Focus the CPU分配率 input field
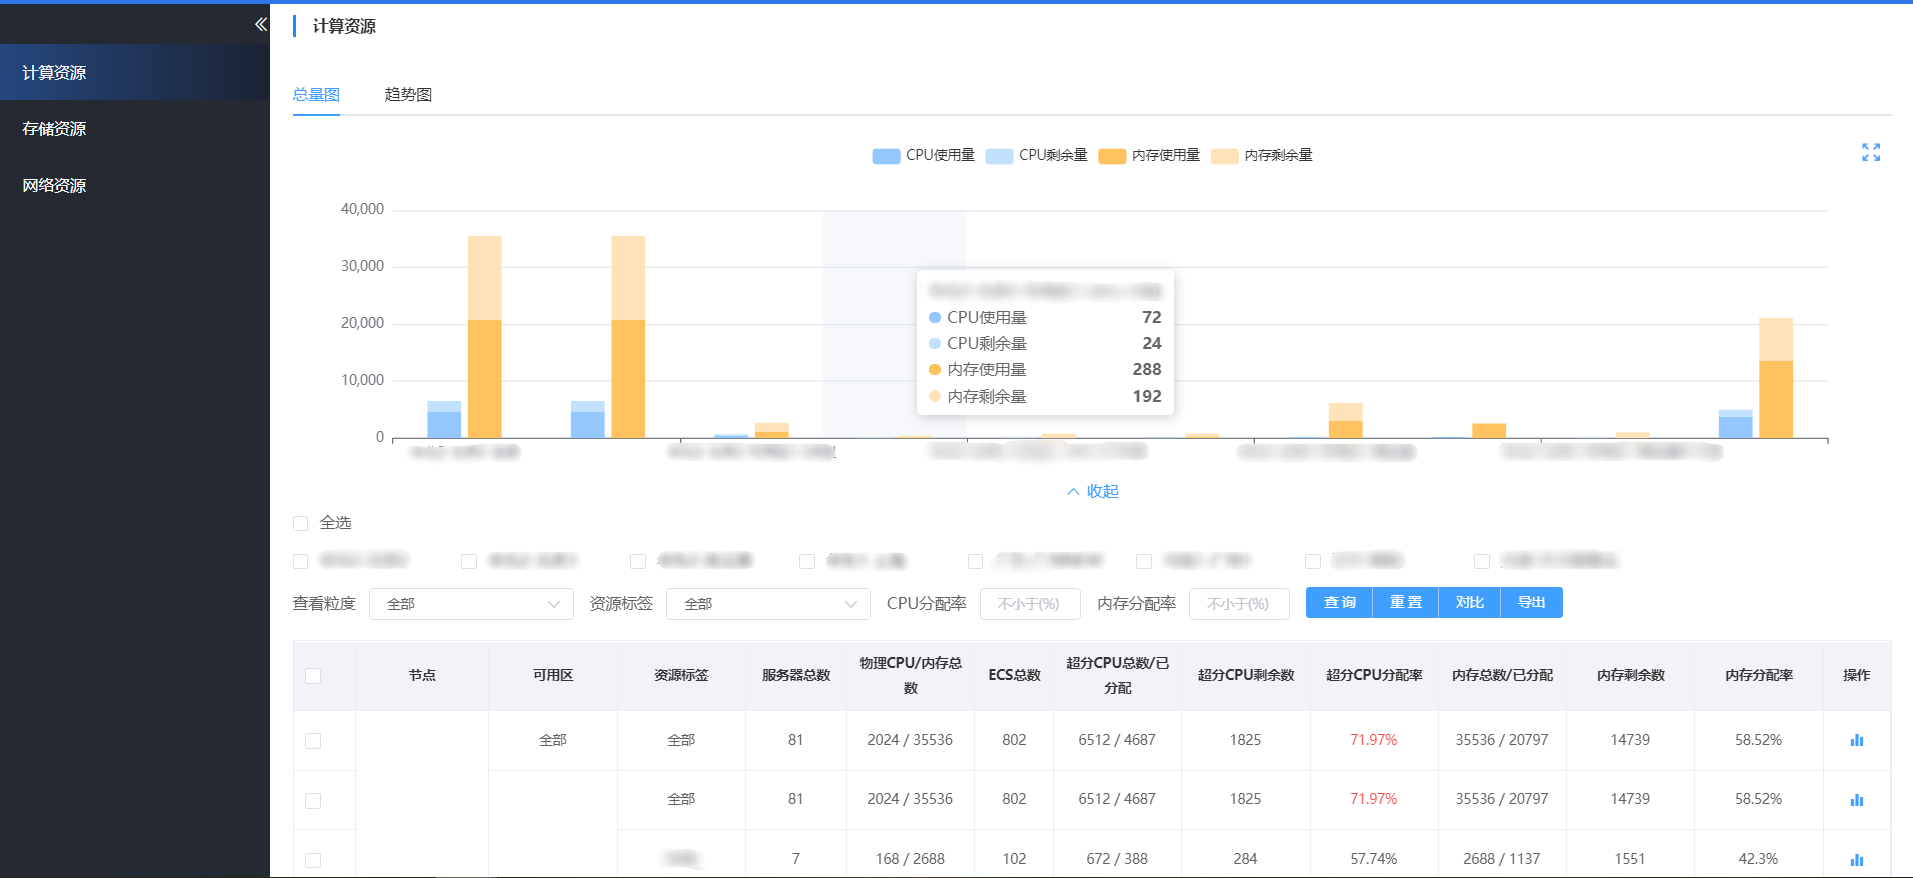The height and width of the screenshot is (878, 1913). pos(1030,604)
